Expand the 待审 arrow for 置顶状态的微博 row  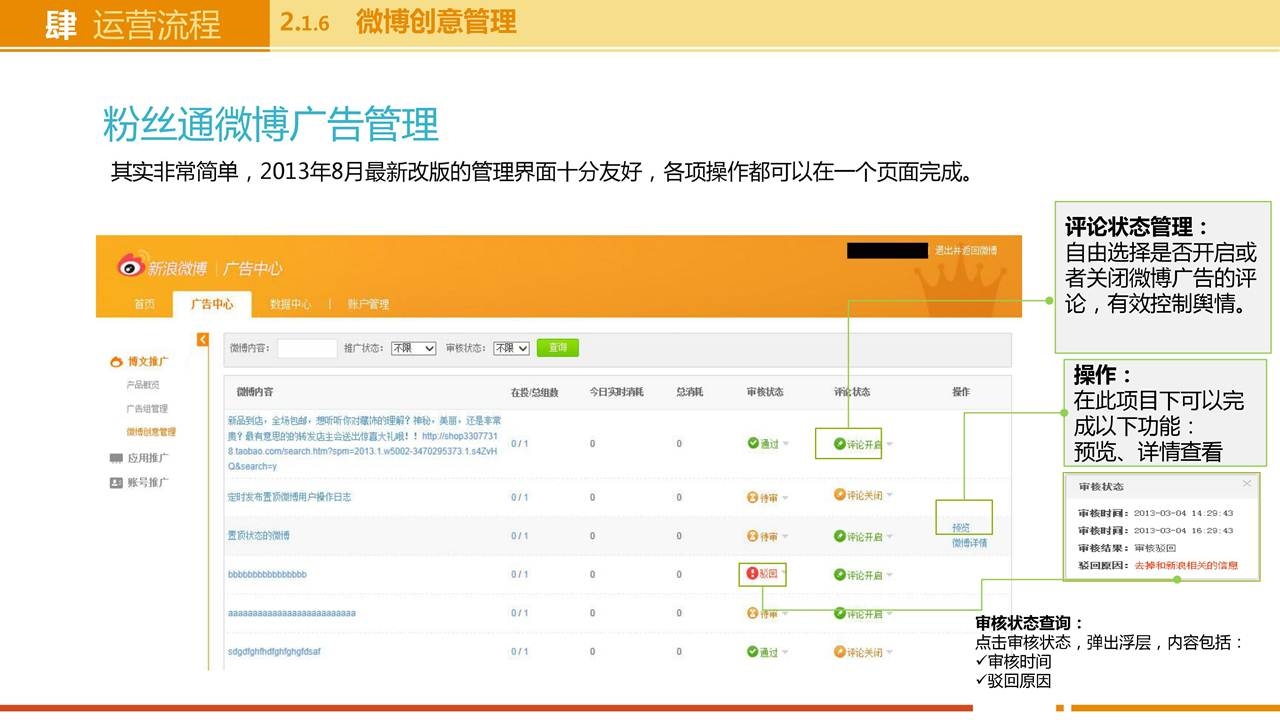point(785,537)
